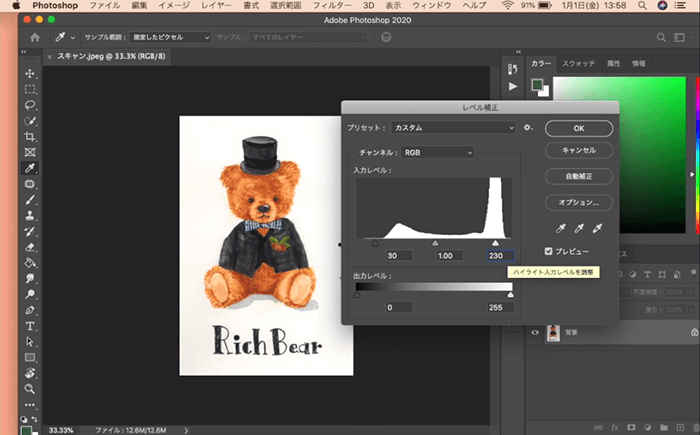Select the Quick Selection tool

(30, 121)
